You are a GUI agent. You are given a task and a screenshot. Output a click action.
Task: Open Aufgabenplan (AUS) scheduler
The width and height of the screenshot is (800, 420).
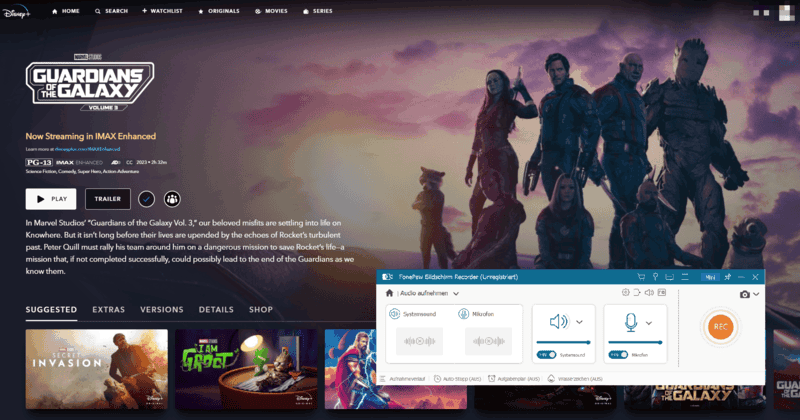coord(514,379)
